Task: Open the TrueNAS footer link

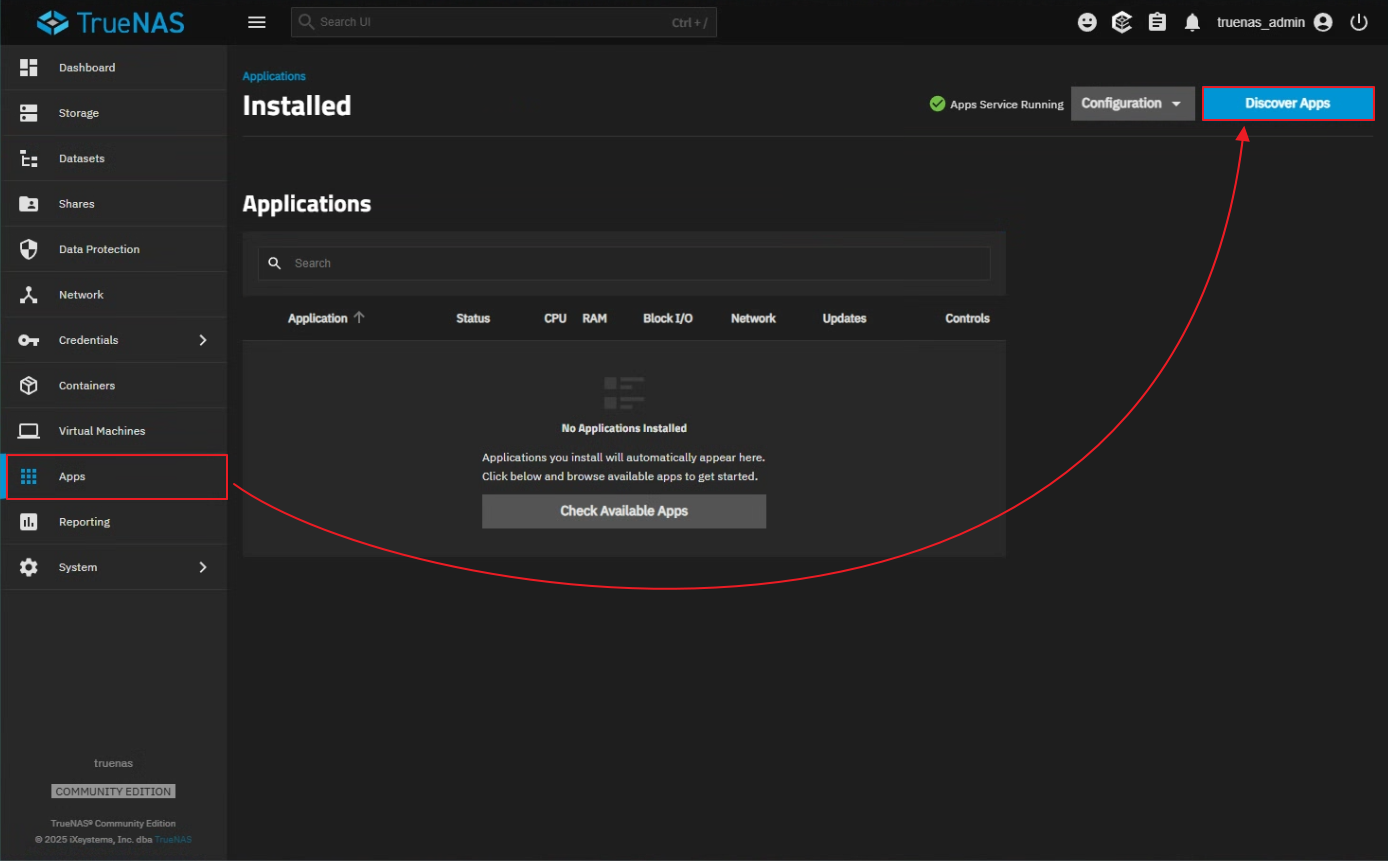Action: [172, 839]
